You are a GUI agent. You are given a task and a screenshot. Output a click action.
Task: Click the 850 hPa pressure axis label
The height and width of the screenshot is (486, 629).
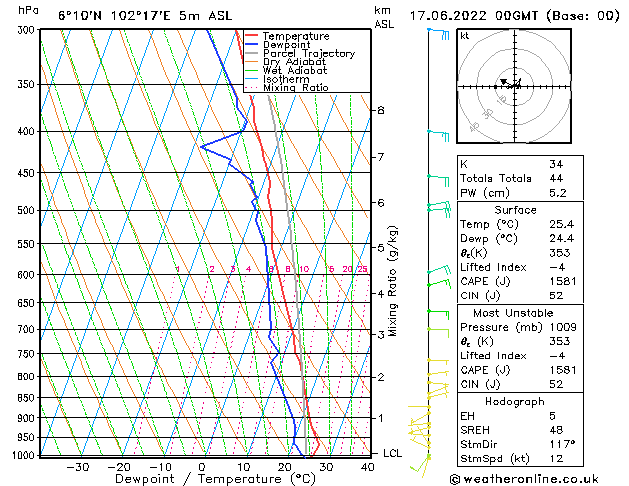[28, 398]
